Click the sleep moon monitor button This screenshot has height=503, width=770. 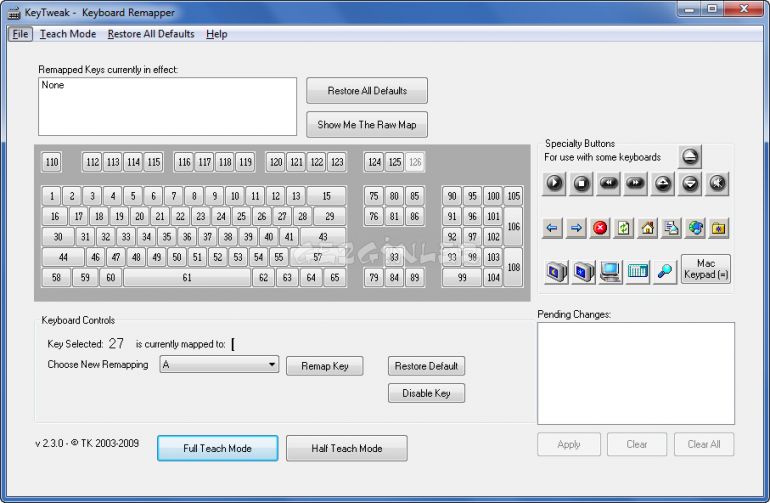pyautogui.click(x=556, y=272)
